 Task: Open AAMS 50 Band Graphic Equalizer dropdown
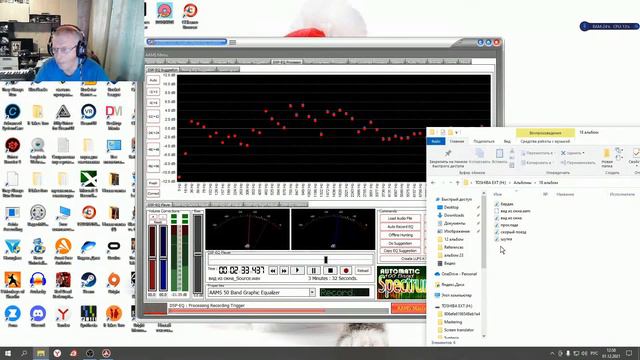coord(312,292)
